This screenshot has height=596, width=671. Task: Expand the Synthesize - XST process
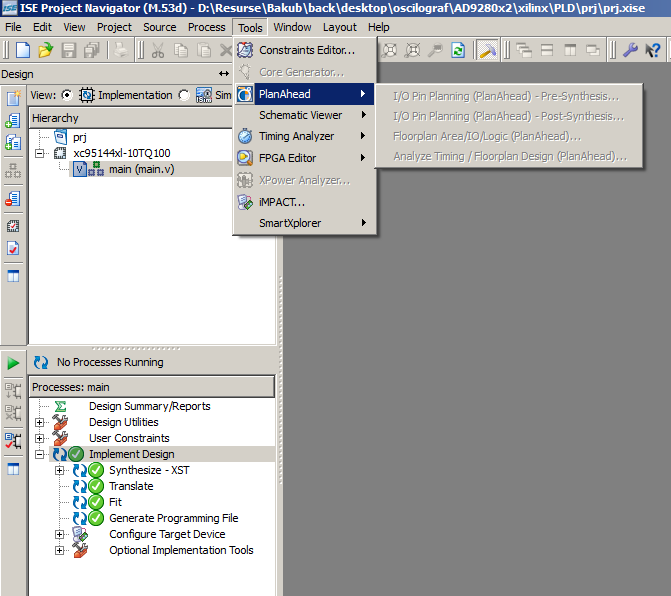pos(59,470)
